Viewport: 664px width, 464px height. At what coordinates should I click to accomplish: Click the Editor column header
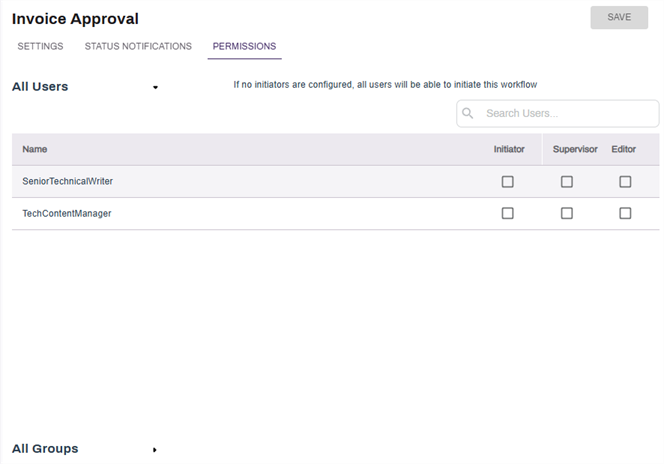tap(623, 149)
